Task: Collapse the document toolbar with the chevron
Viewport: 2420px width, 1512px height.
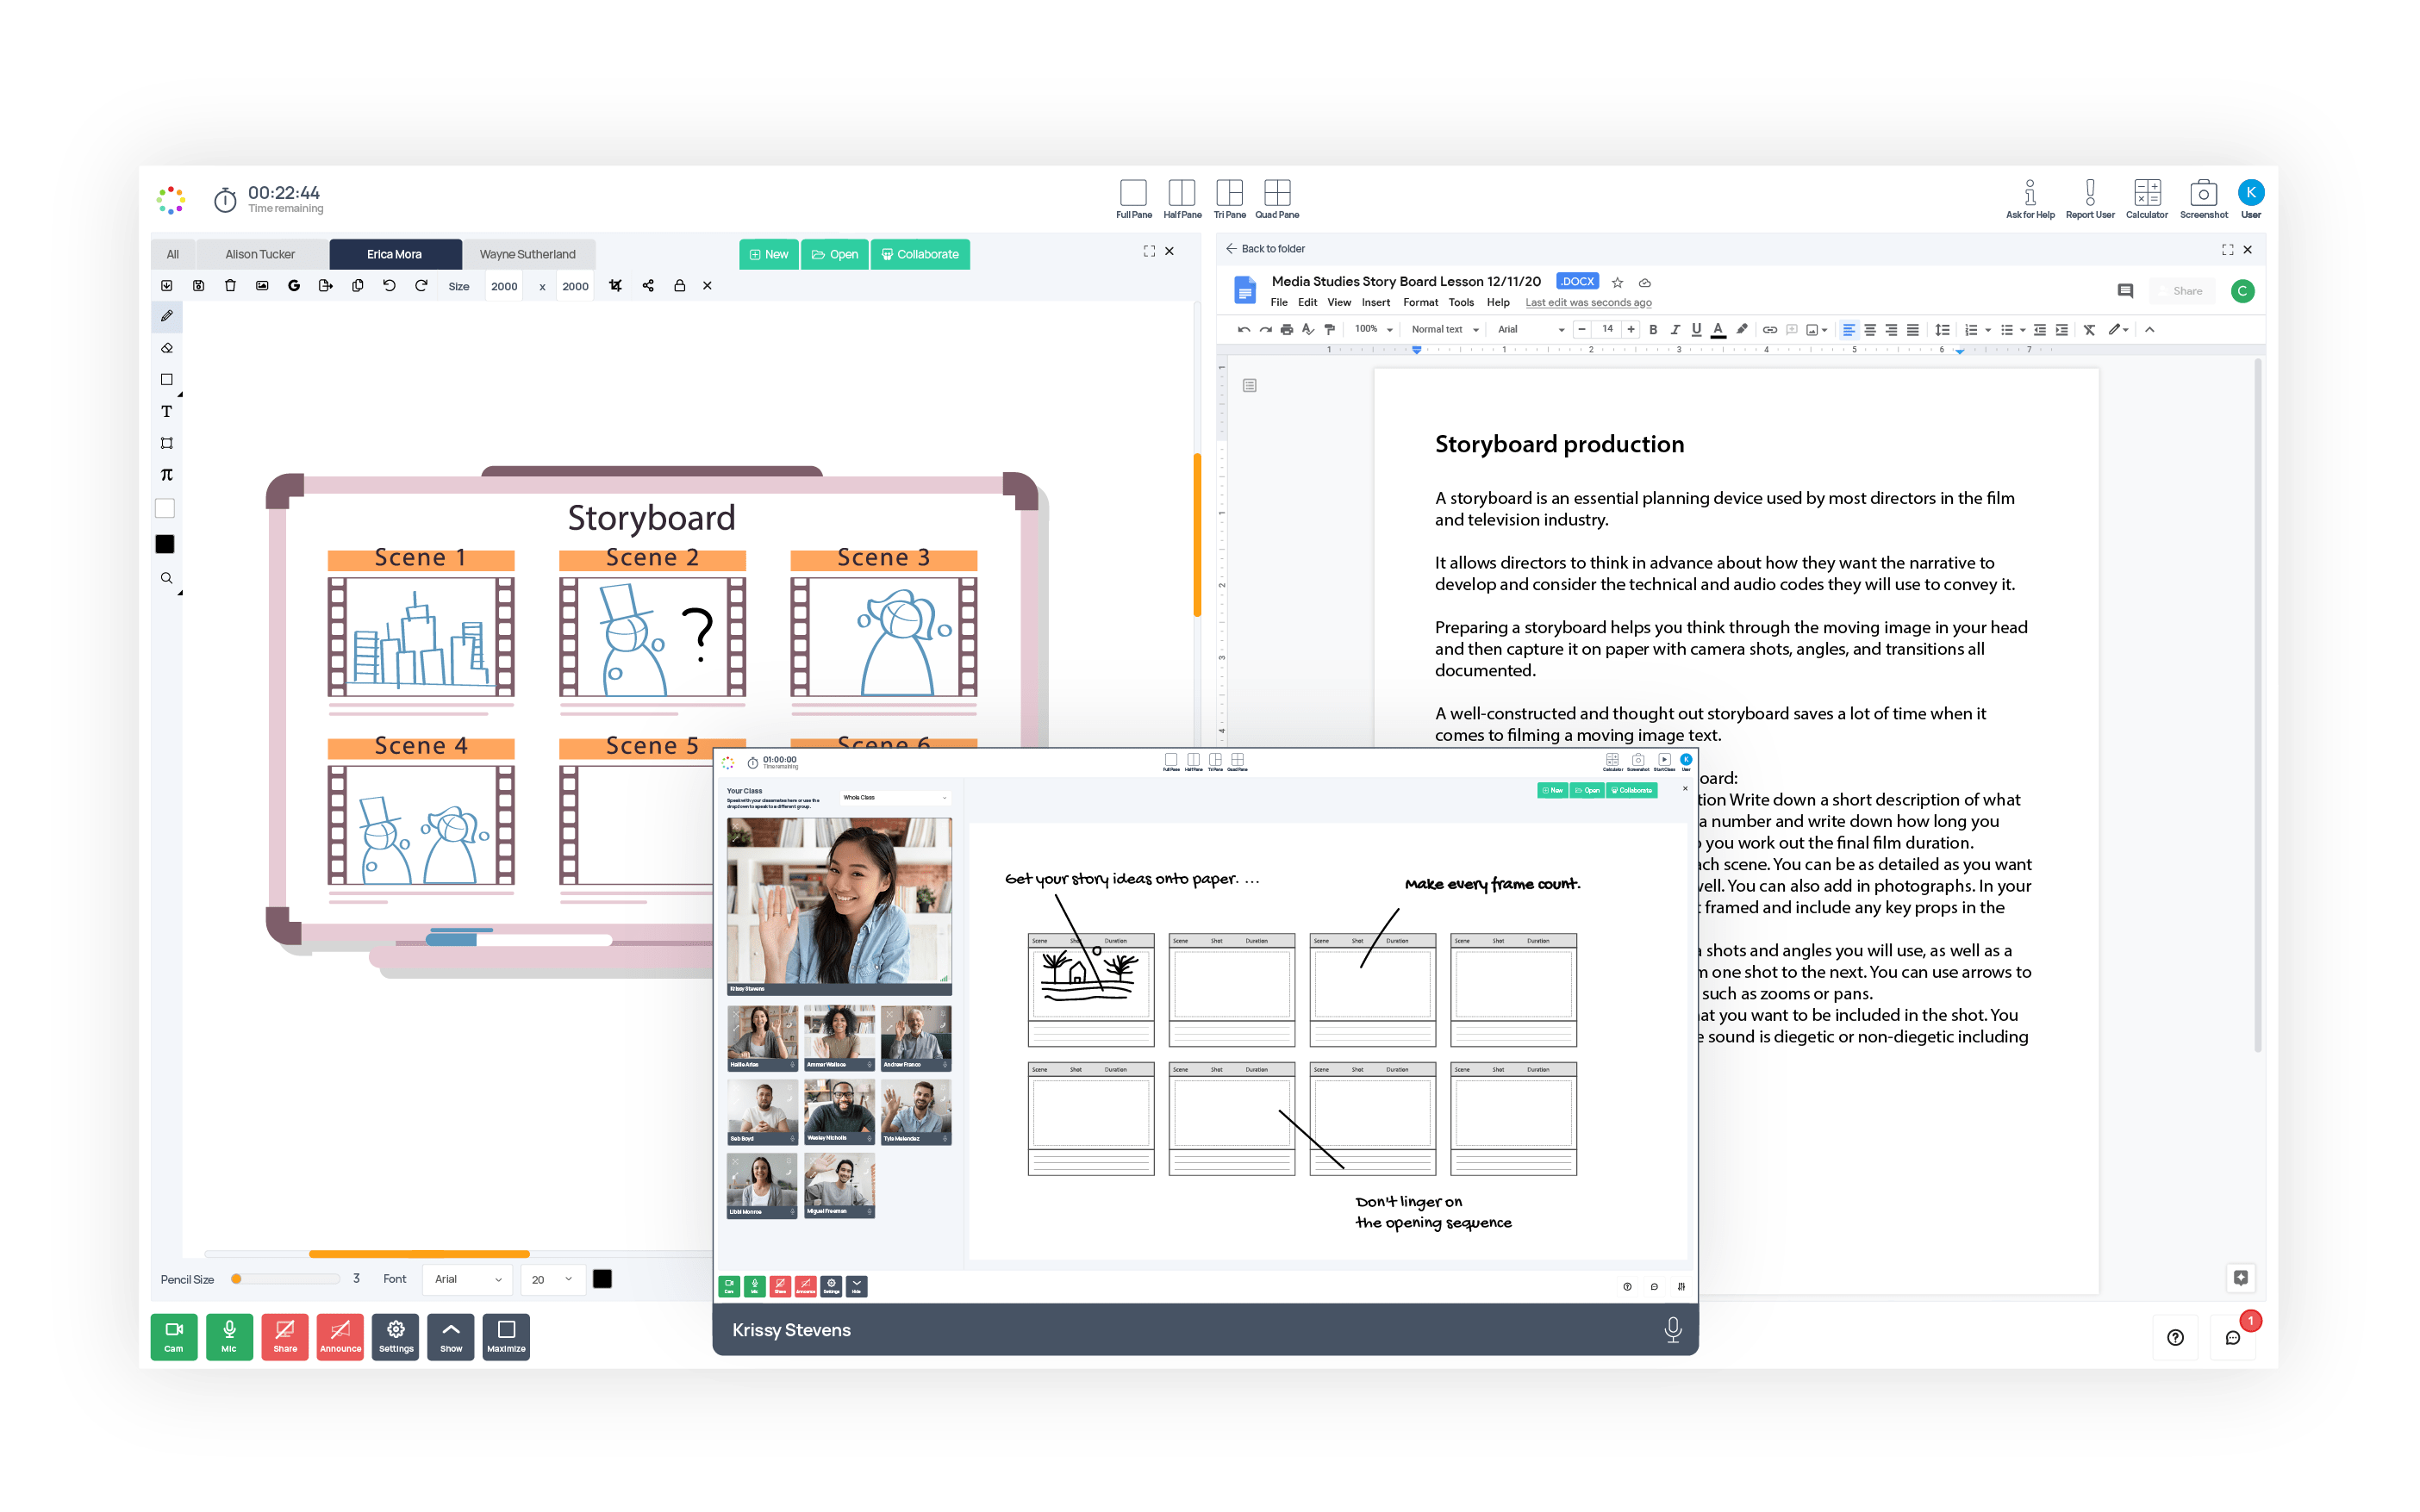Action: [x=2150, y=330]
